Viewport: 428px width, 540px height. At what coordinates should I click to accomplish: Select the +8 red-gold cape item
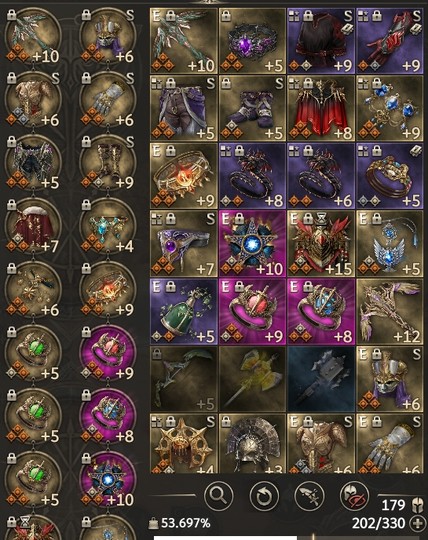(321, 108)
